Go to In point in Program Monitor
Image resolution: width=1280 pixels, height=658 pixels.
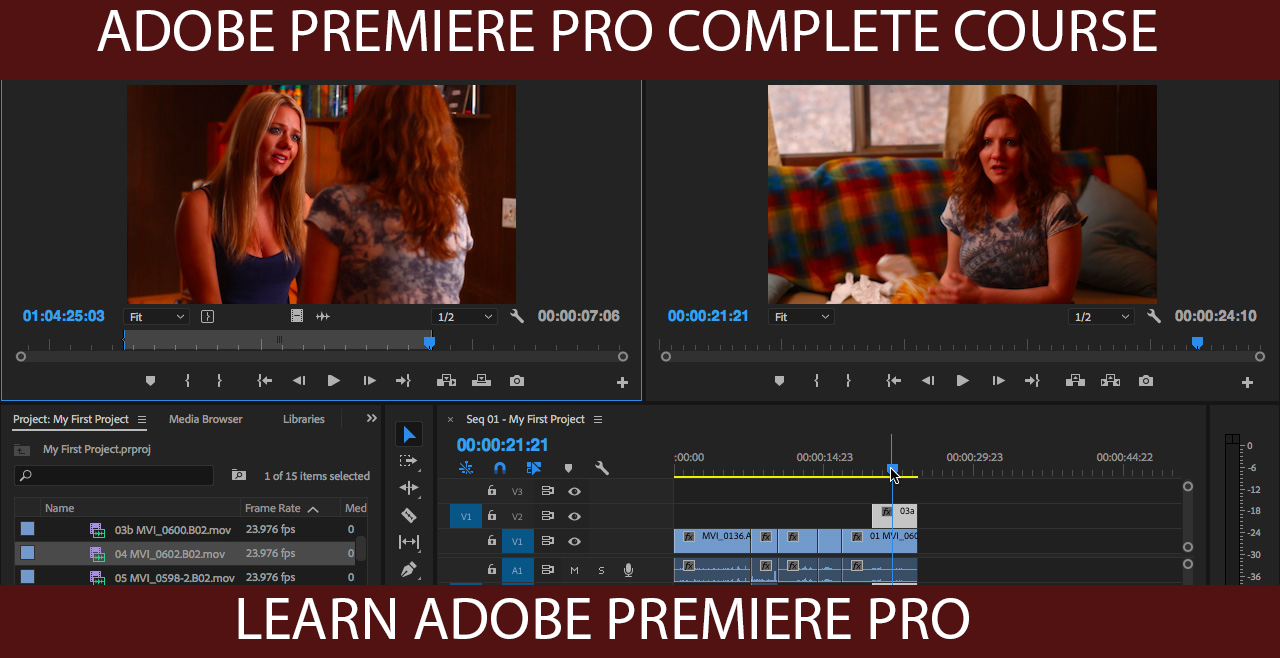pyautogui.click(x=893, y=381)
